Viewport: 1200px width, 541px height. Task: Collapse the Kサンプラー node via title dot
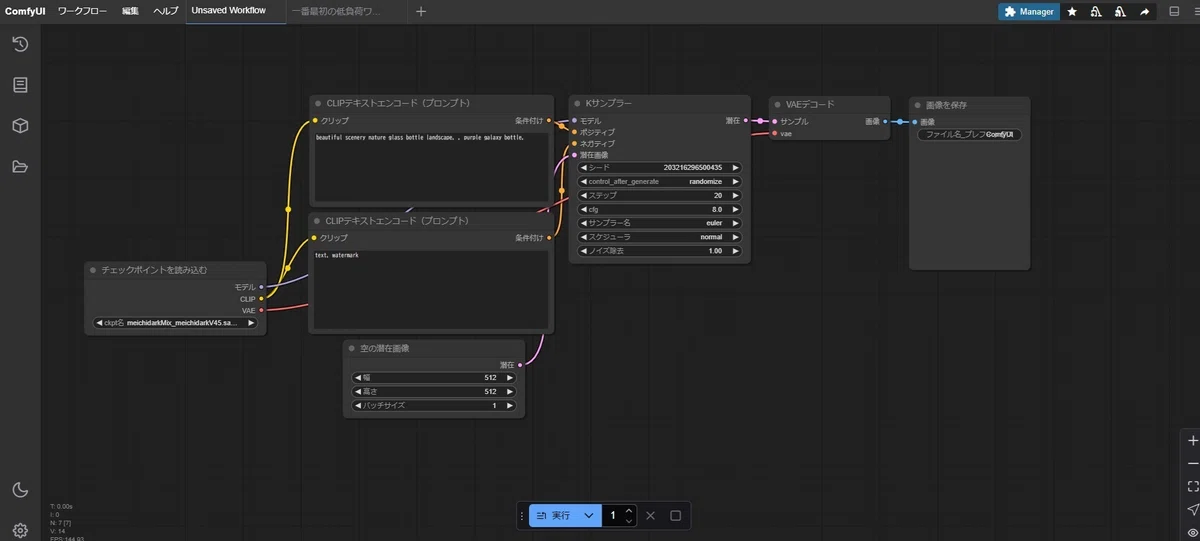(577, 103)
